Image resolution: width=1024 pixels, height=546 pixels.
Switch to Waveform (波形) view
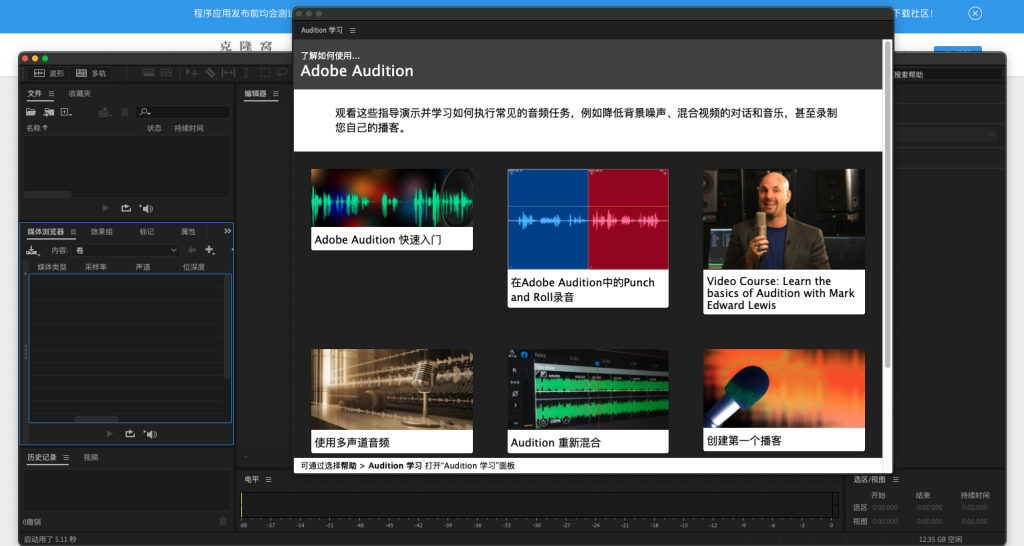click(49, 73)
